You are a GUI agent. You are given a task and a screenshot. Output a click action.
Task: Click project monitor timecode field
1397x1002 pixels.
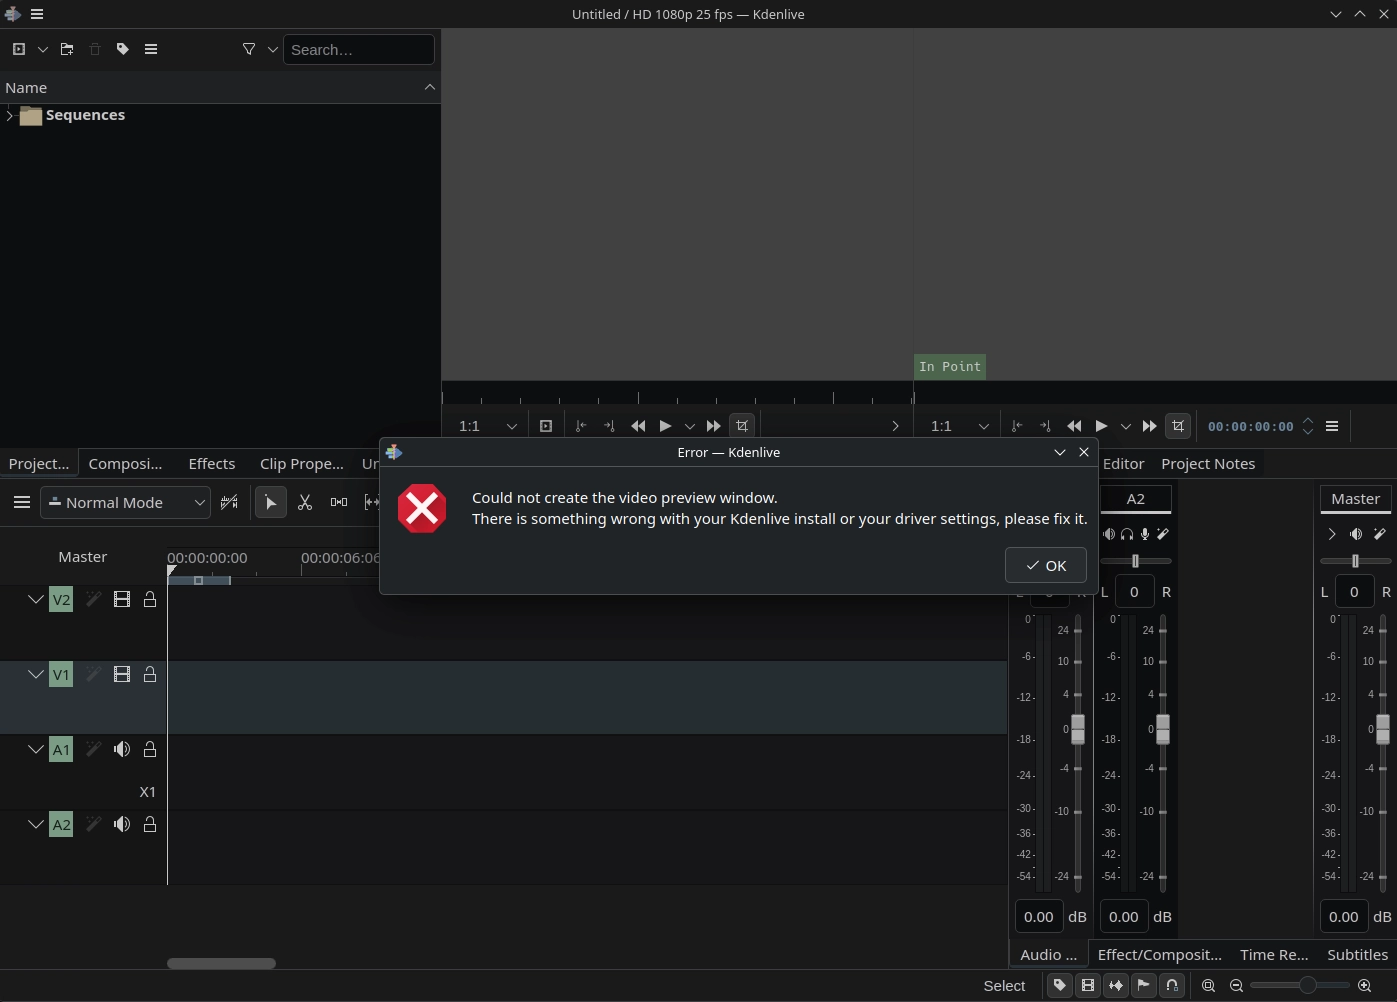[x=1251, y=426]
